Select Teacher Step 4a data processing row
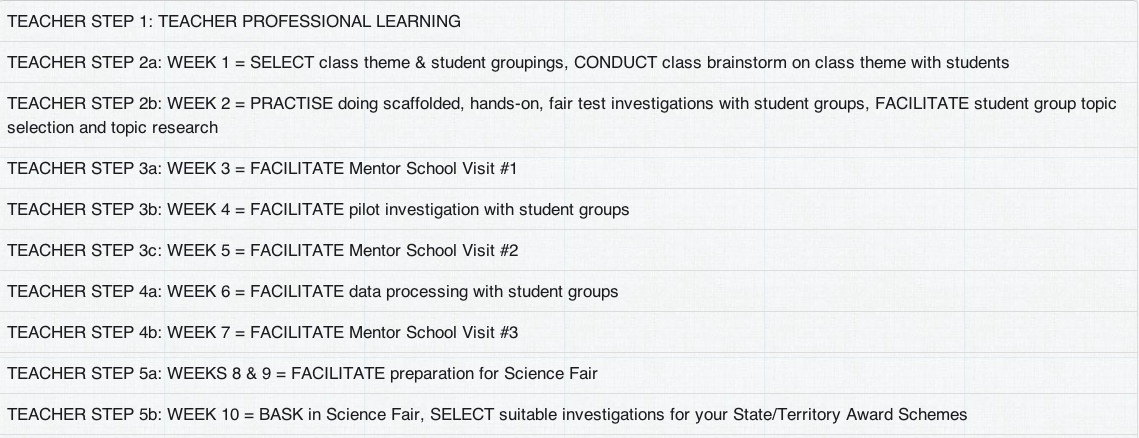The image size is (1139, 438). pos(570,291)
